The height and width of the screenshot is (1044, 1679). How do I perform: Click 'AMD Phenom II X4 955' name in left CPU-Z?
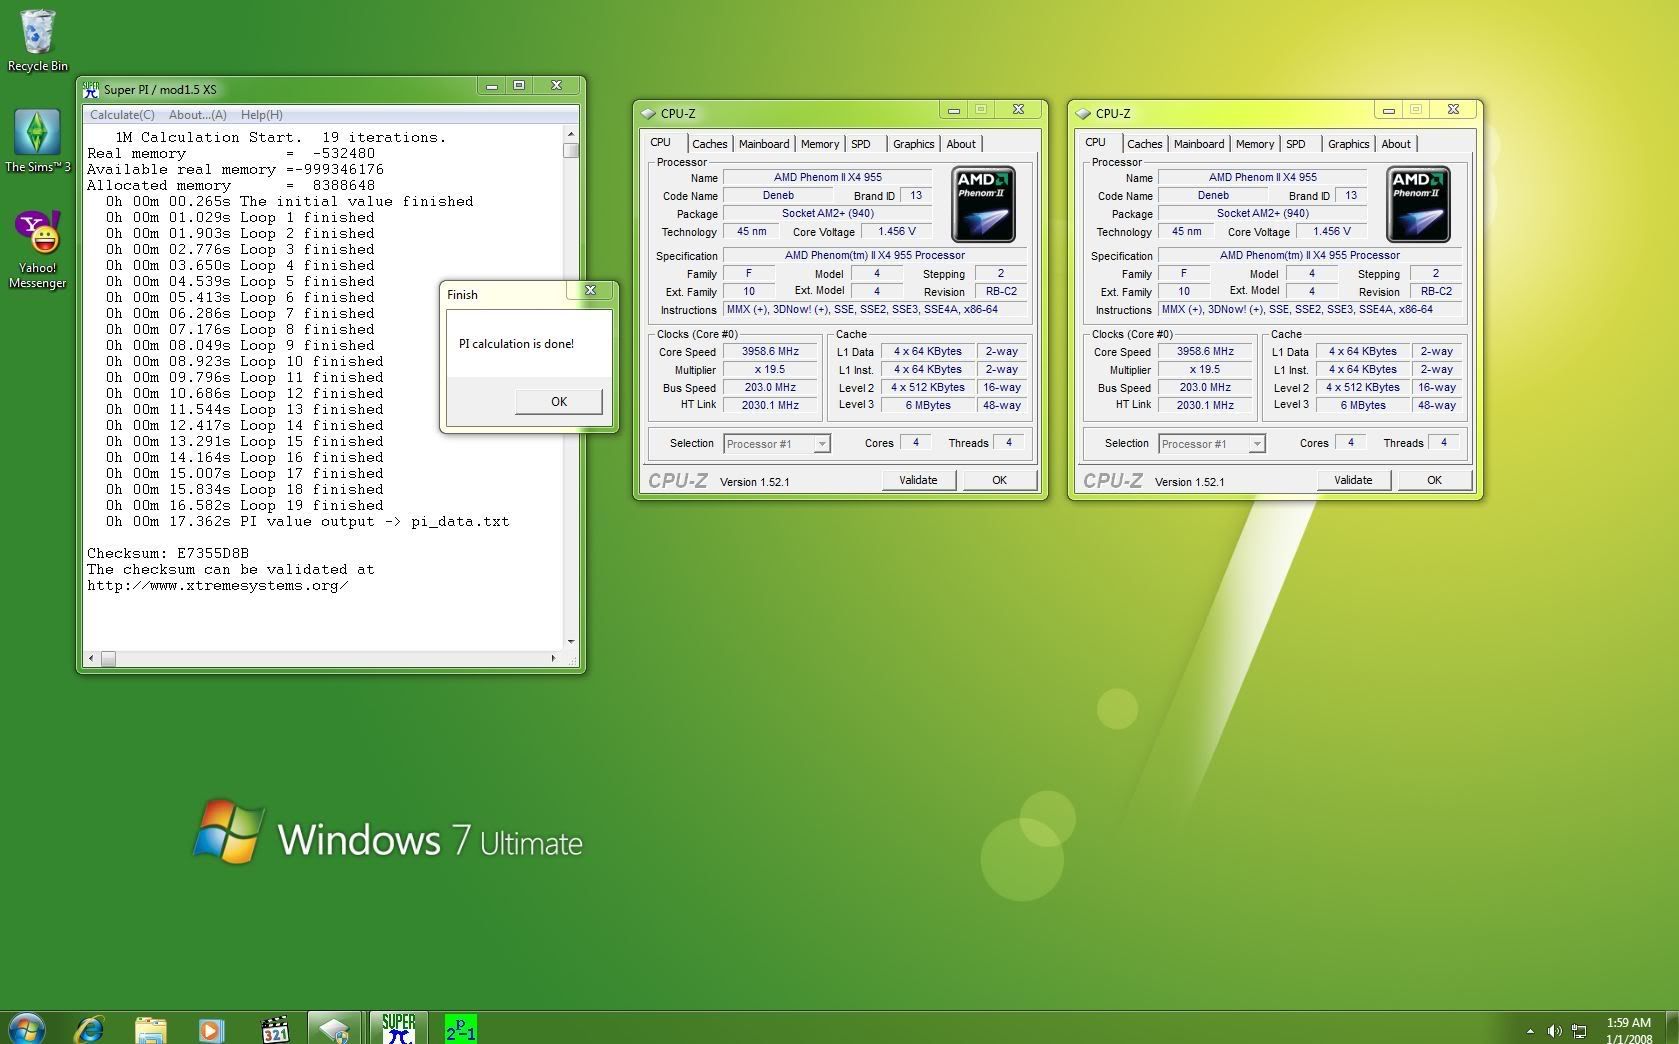[828, 177]
